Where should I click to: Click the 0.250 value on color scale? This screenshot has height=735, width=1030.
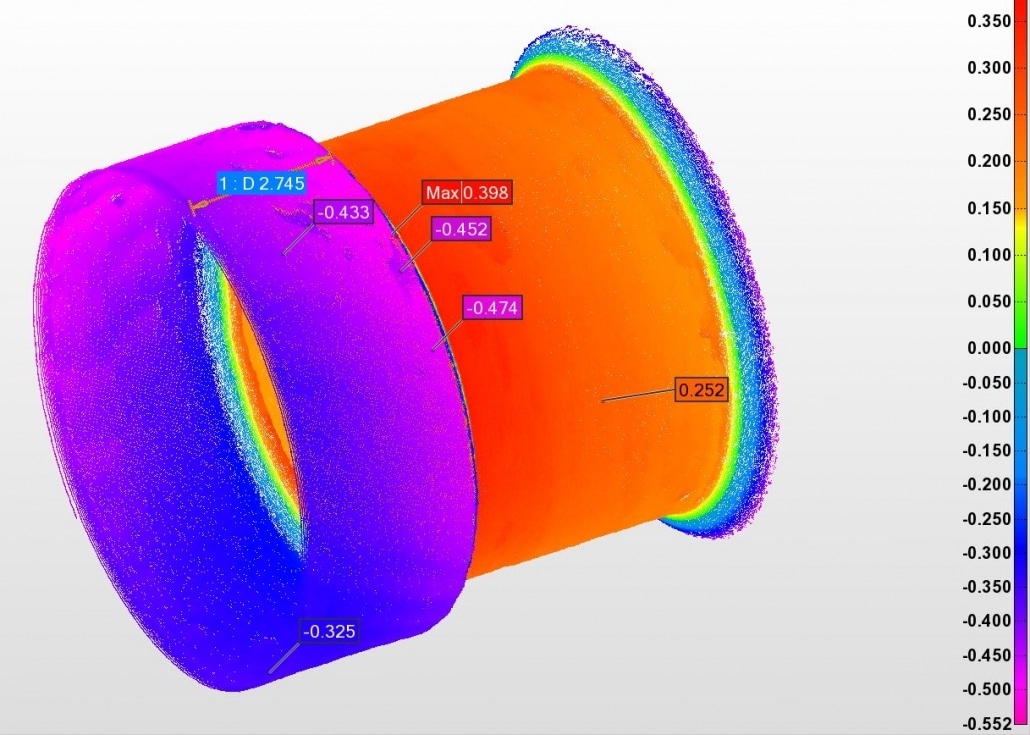pos(989,114)
